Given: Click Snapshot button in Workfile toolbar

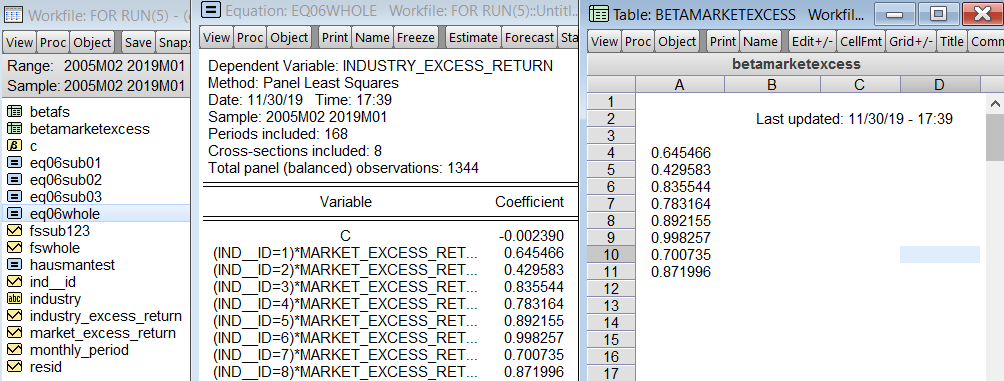Looking at the screenshot, I should coord(173,42).
